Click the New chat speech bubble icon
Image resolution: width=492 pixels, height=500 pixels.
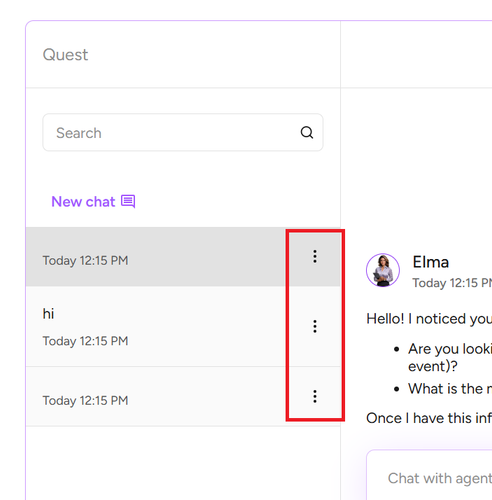coord(128,202)
